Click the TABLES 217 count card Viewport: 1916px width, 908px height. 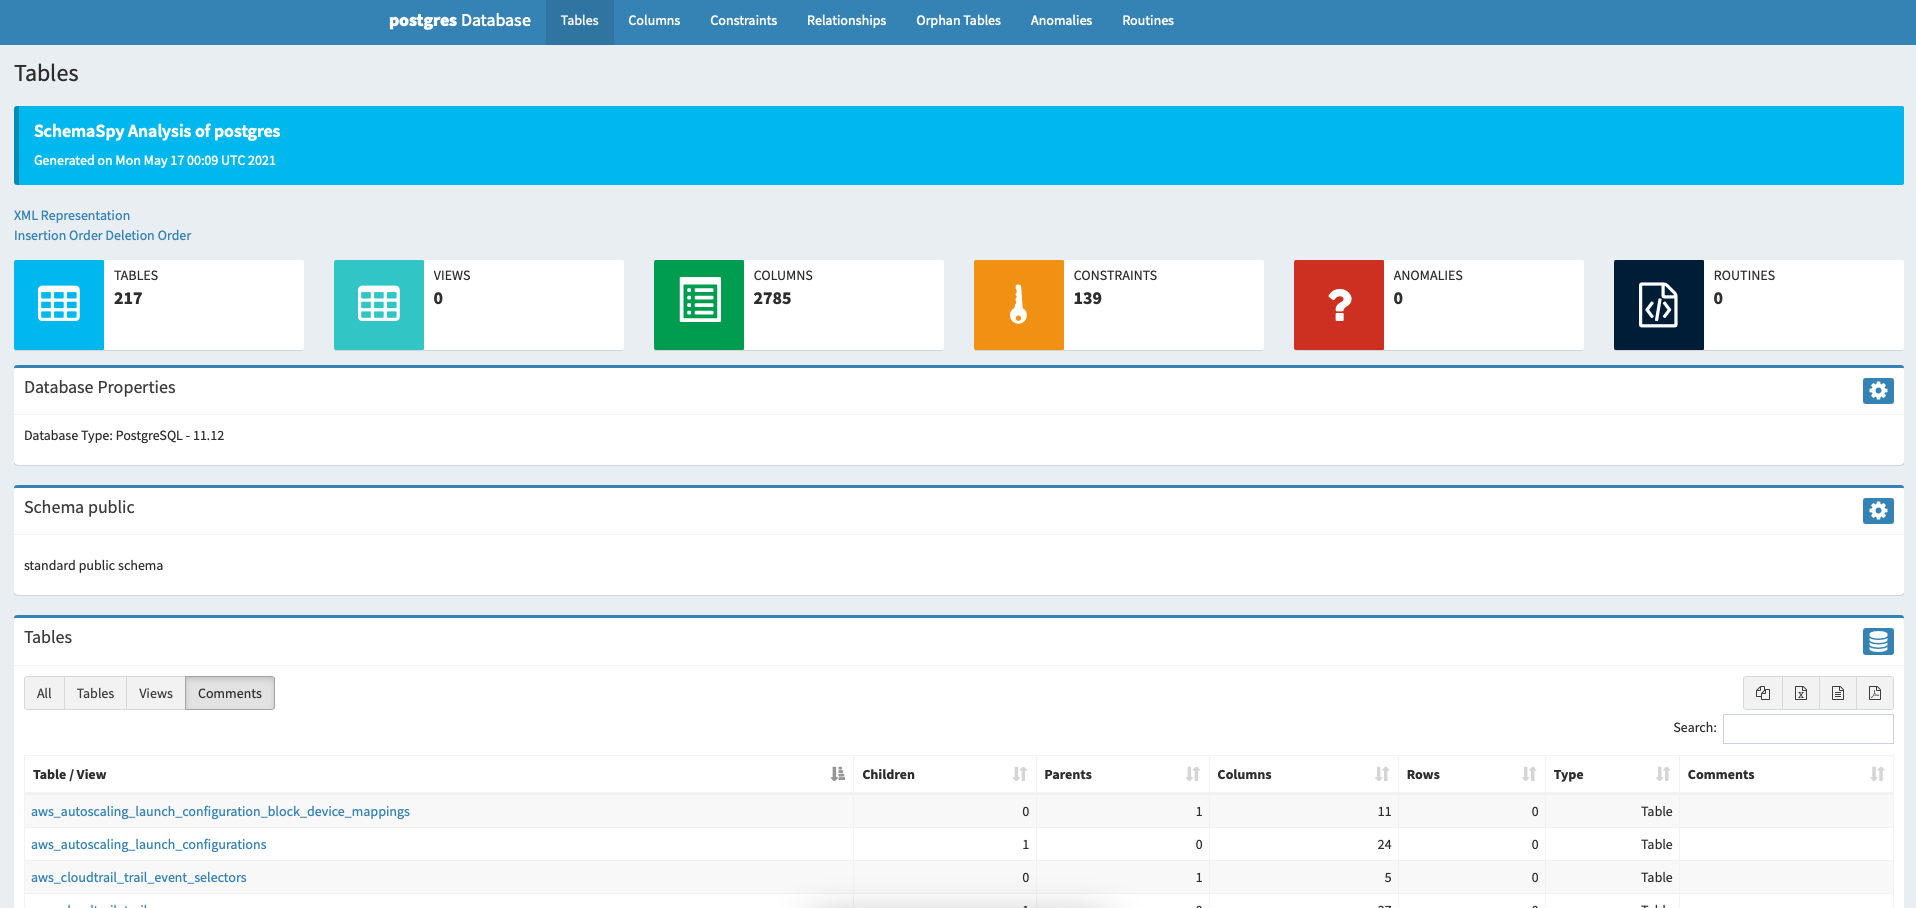coord(159,305)
